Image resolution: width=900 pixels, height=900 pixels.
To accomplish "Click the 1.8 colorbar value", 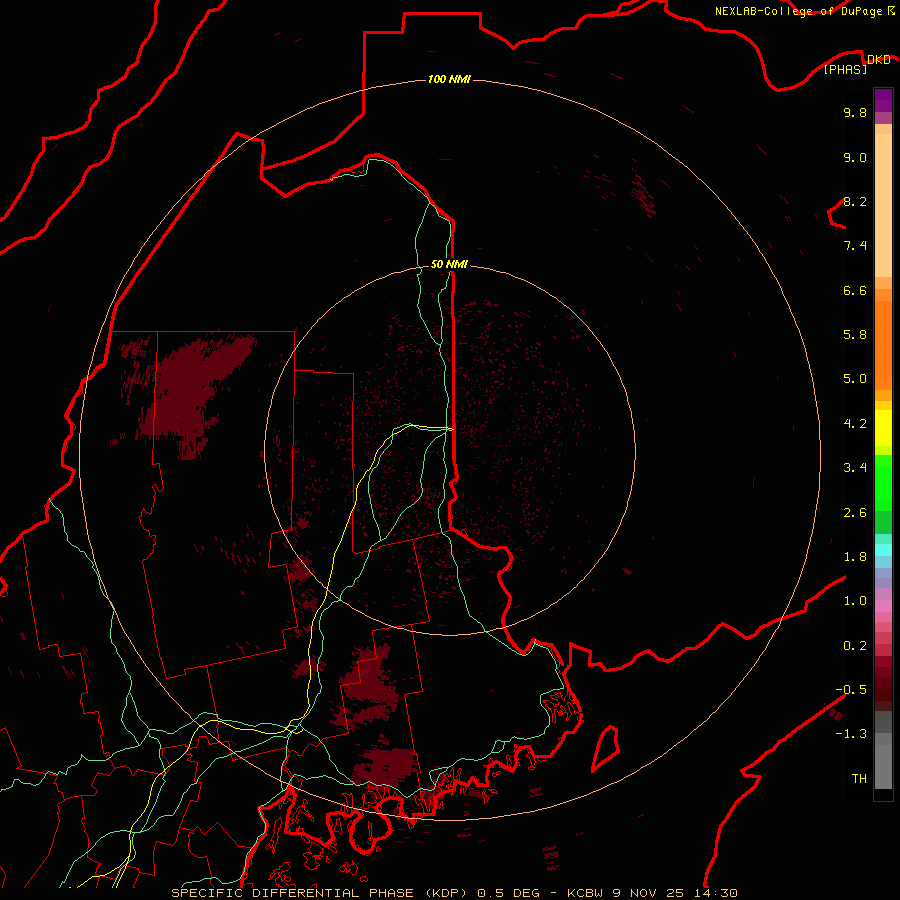I will pos(855,557).
